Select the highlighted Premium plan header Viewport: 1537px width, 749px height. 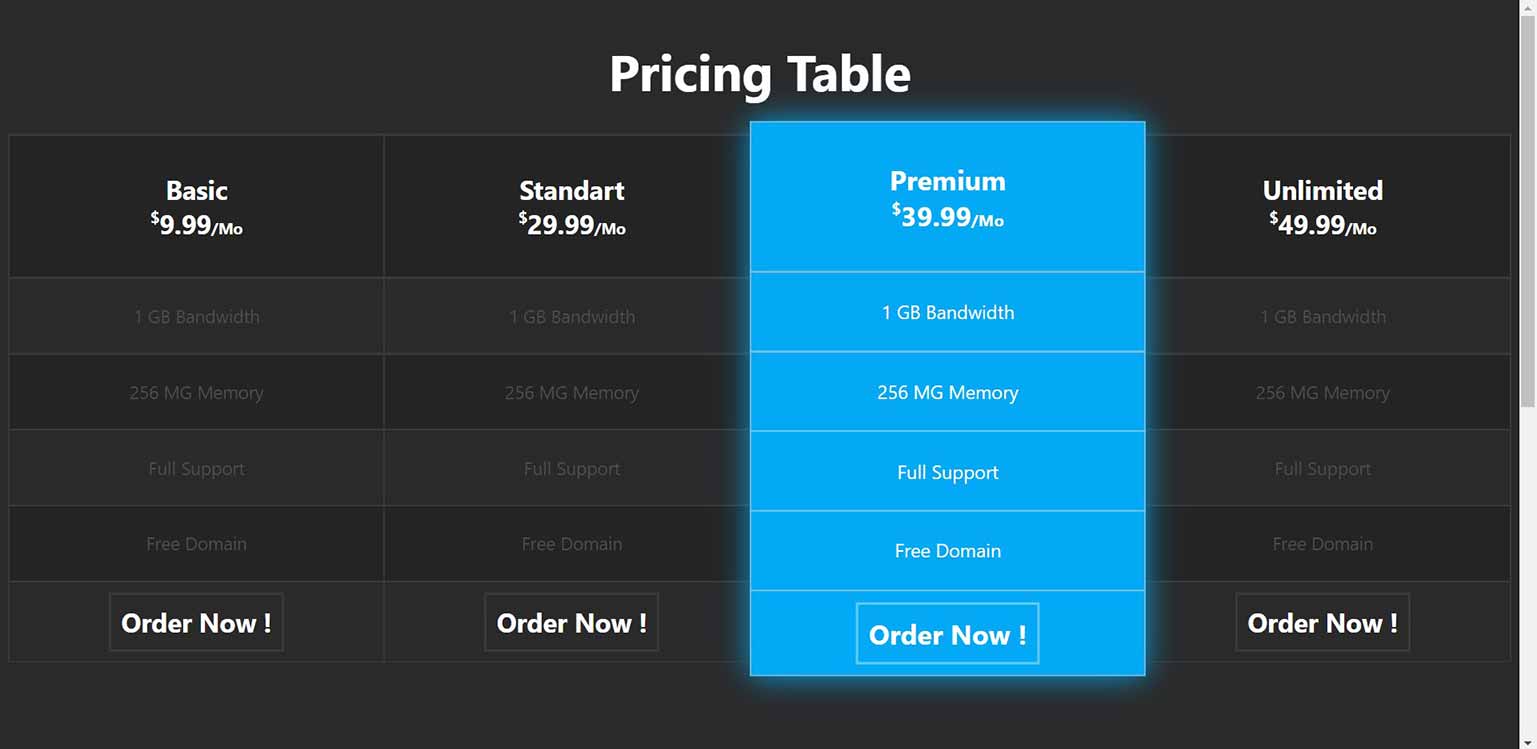[947, 197]
